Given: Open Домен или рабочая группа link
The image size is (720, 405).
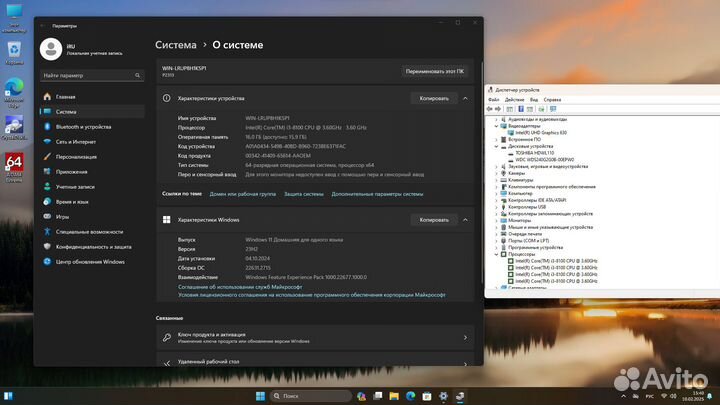Looking at the screenshot, I should [242, 194].
